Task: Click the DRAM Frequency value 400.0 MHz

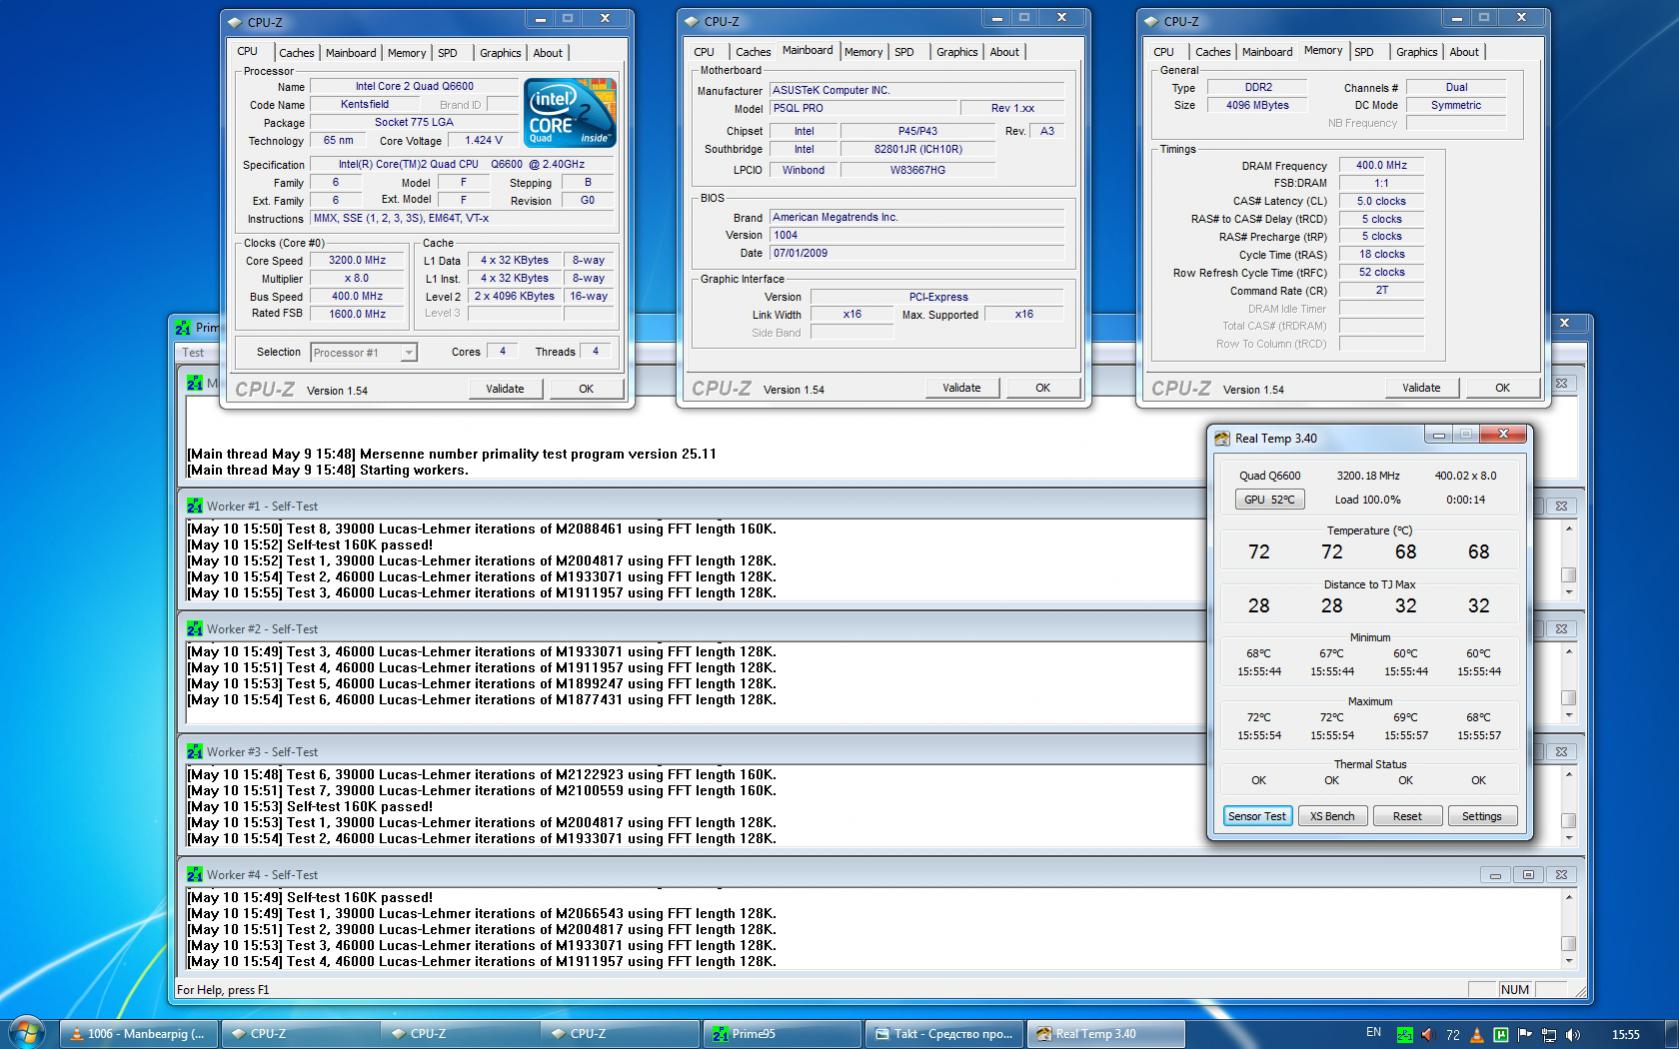Action: click(1381, 166)
